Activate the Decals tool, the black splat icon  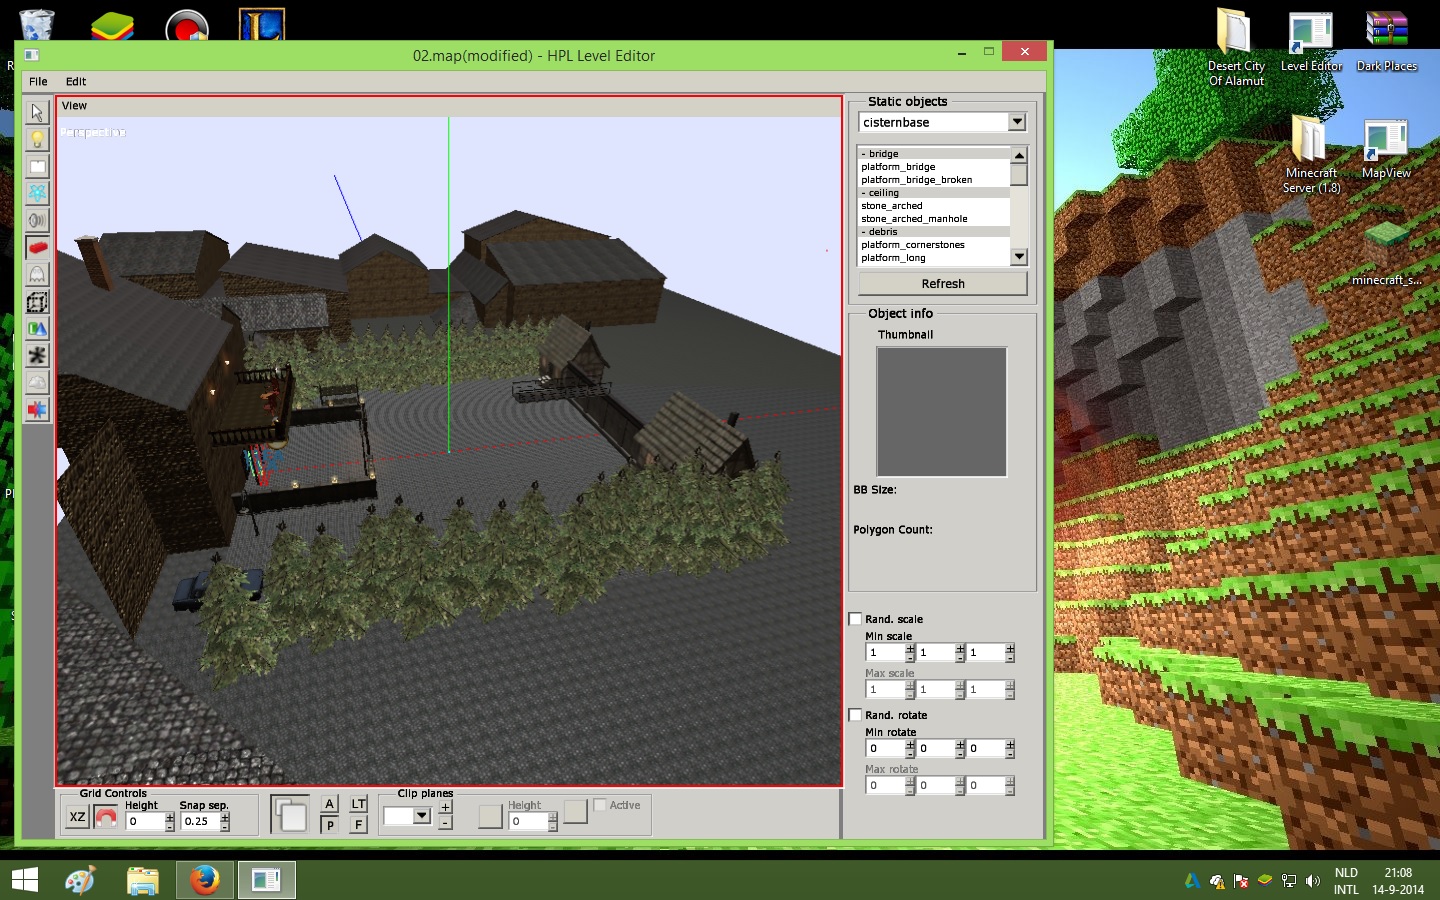click(37, 355)
